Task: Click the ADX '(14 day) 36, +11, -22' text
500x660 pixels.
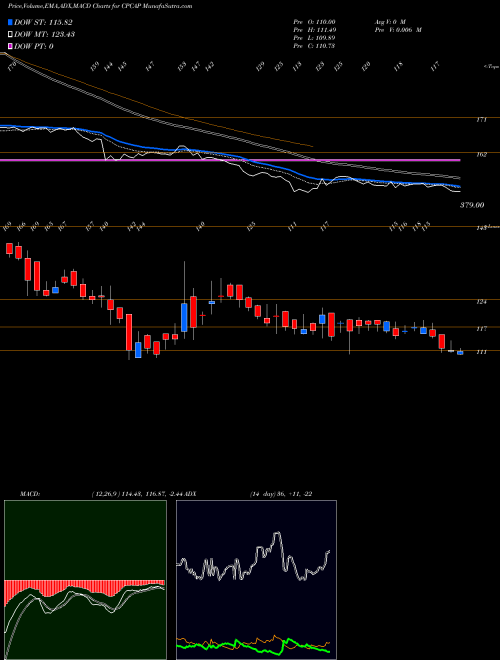Action: tap(281, 494)
